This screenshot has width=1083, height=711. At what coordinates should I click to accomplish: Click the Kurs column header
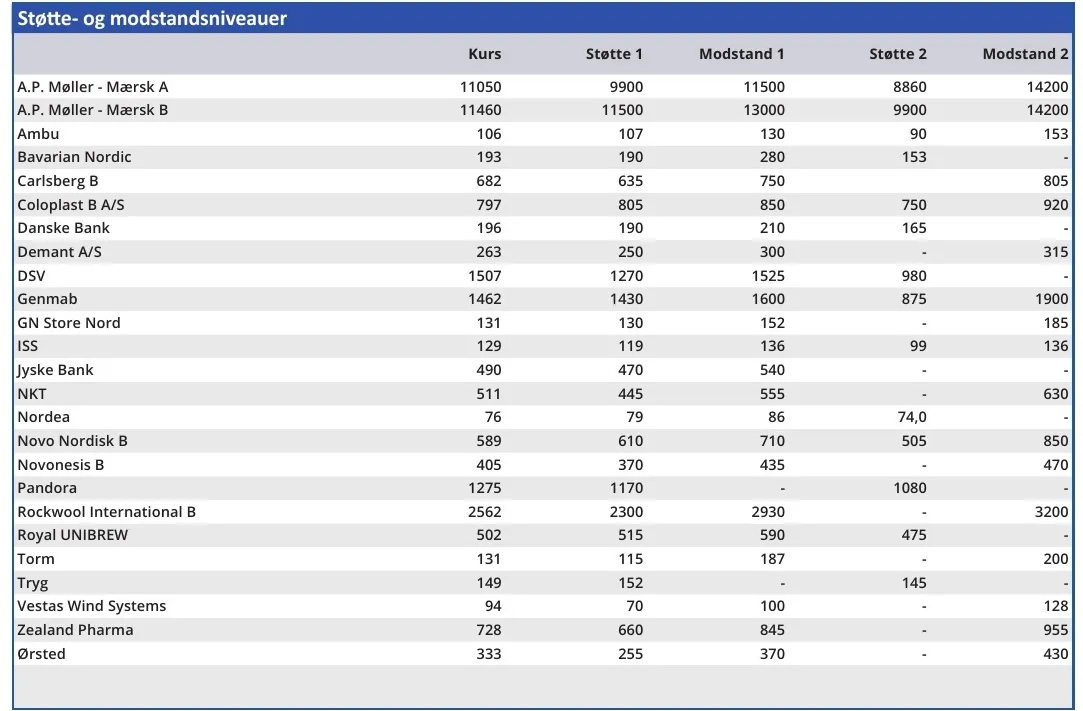(484, 54)
